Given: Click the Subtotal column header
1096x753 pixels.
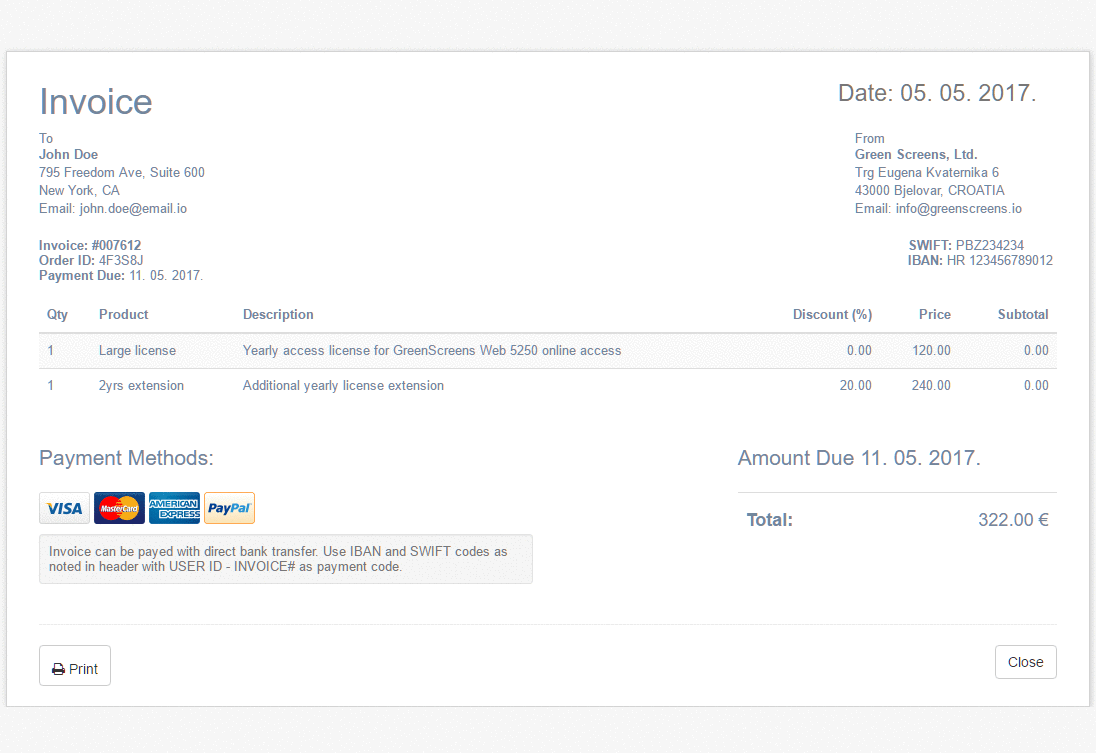Looking at the screenshot, I should click(1022, 314).
